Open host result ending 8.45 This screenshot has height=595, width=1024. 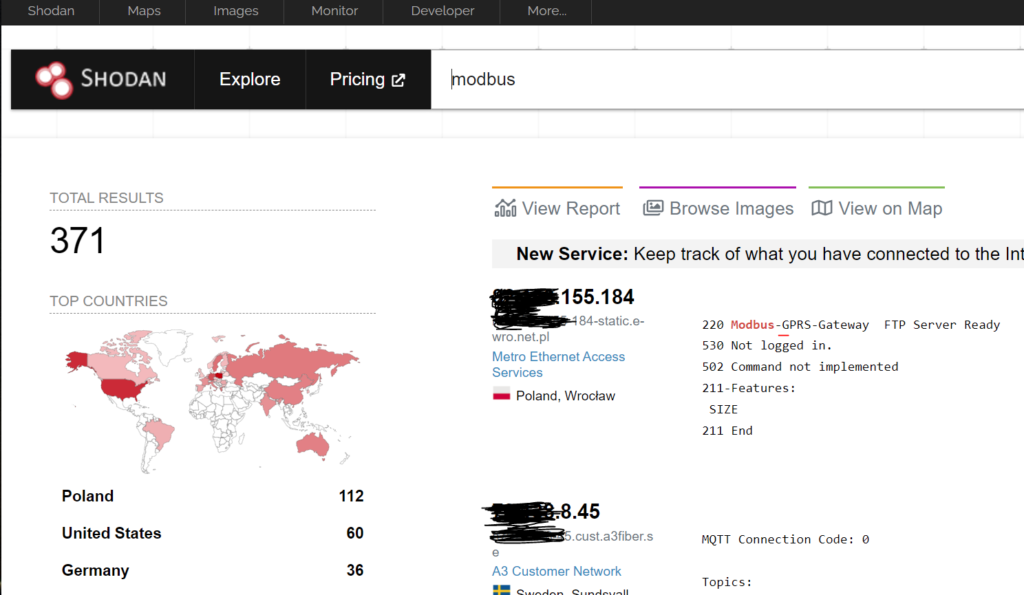point(542,511)
